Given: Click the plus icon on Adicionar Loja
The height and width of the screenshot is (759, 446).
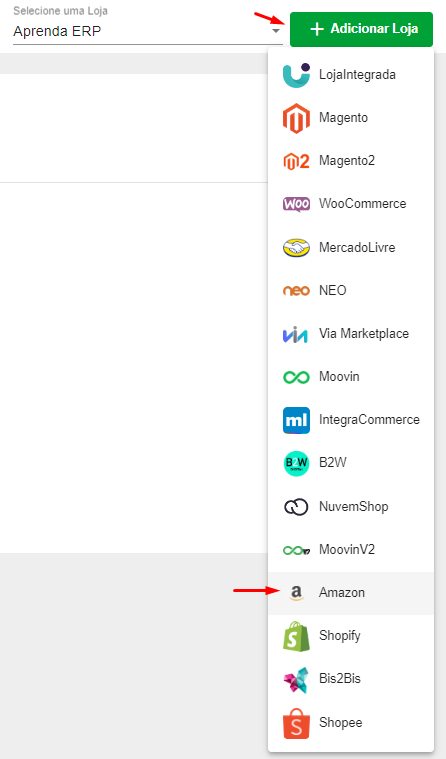Looking at the screenshot, I should coord(317,29).
